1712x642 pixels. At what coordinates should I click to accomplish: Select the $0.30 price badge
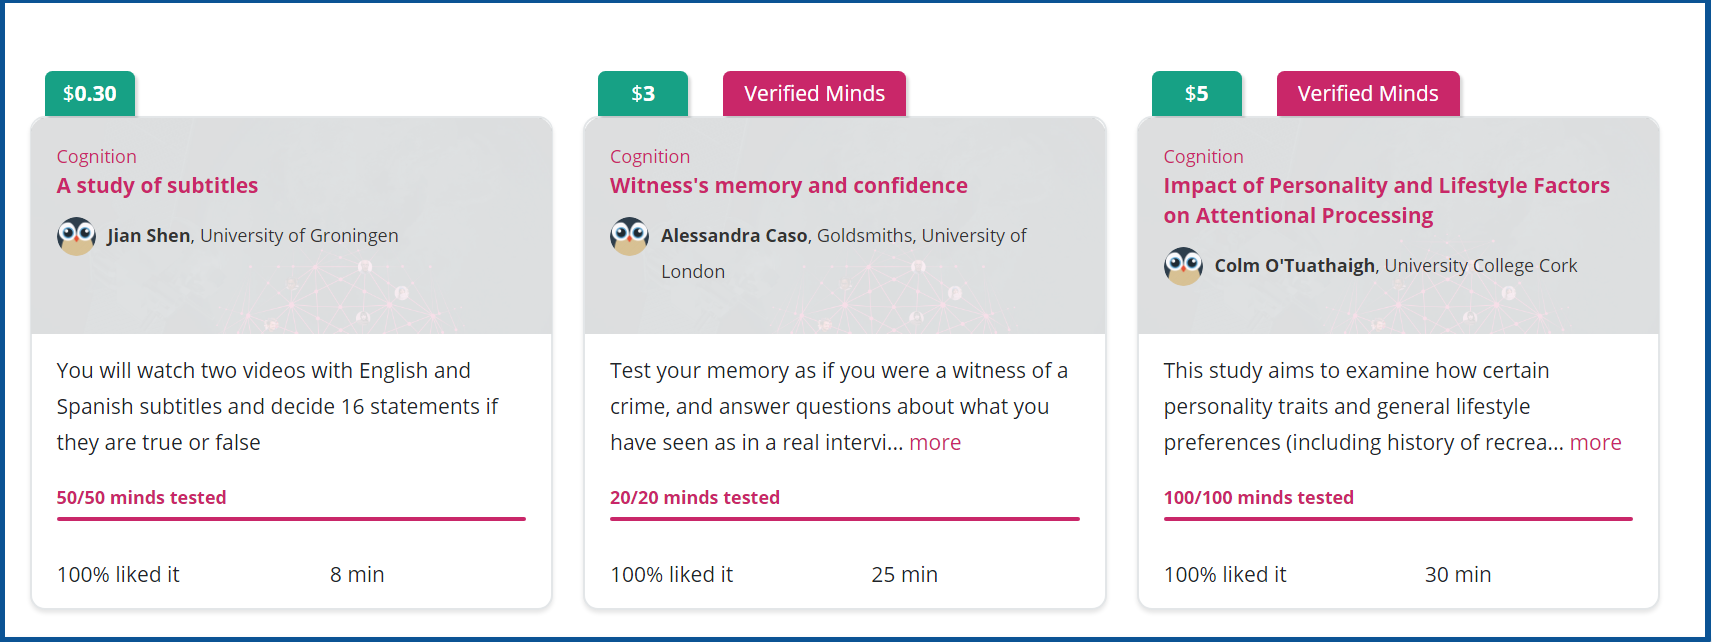coord(90,94)
